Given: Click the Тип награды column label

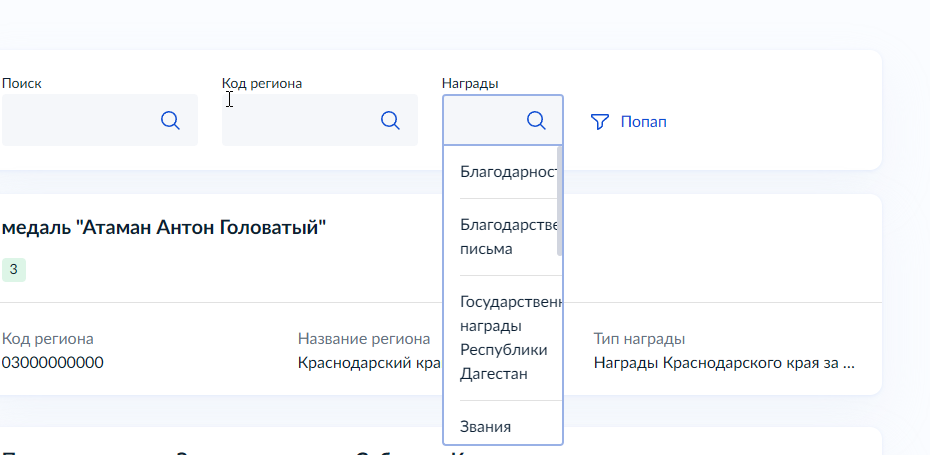Looking at the screenshot, I should coord(639,339).
